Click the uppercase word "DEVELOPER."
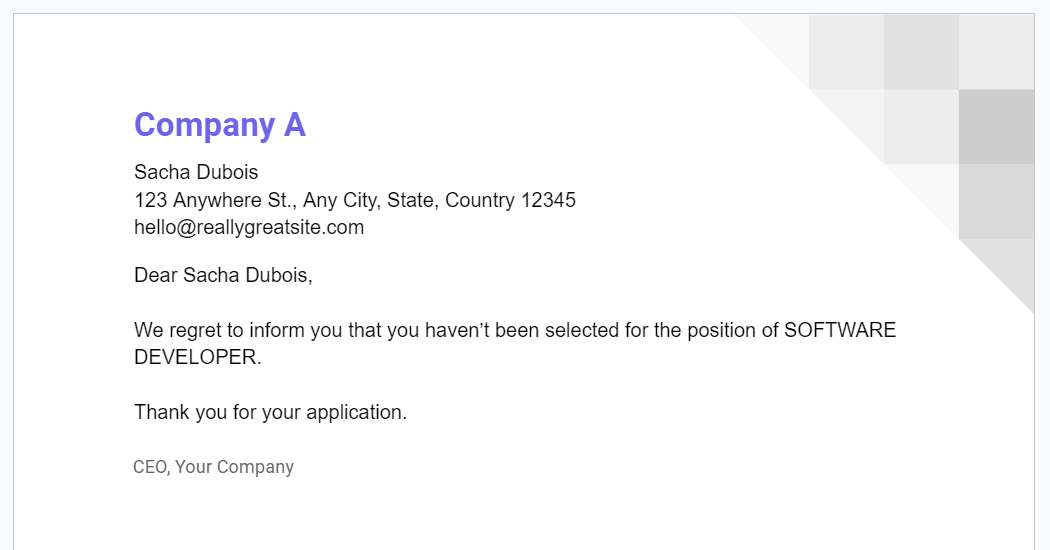1050x550 pixels. [x=197, y=358]
